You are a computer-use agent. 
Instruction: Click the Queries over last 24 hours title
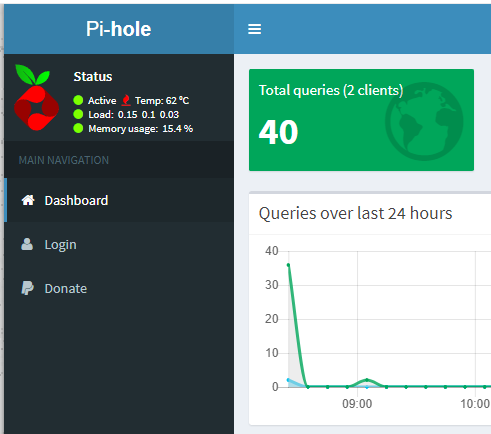(355, 213)
